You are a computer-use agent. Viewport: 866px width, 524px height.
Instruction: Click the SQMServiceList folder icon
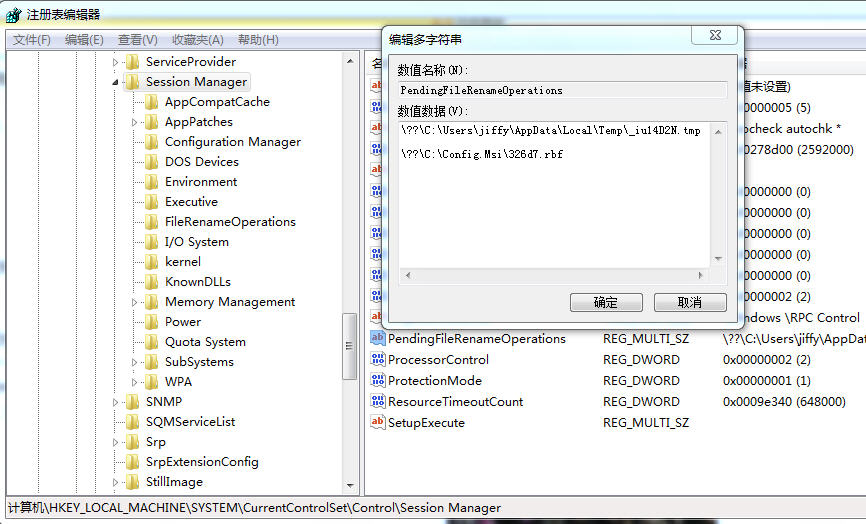click(133, 422)
